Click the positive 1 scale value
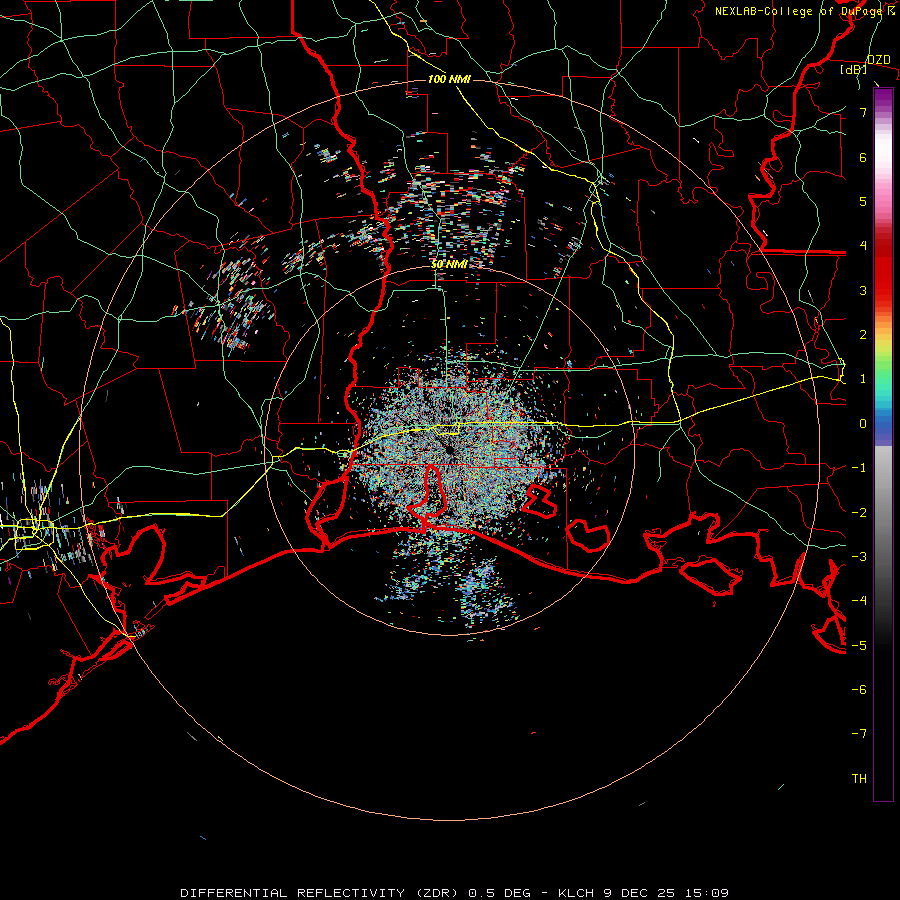 pos(863,379)
